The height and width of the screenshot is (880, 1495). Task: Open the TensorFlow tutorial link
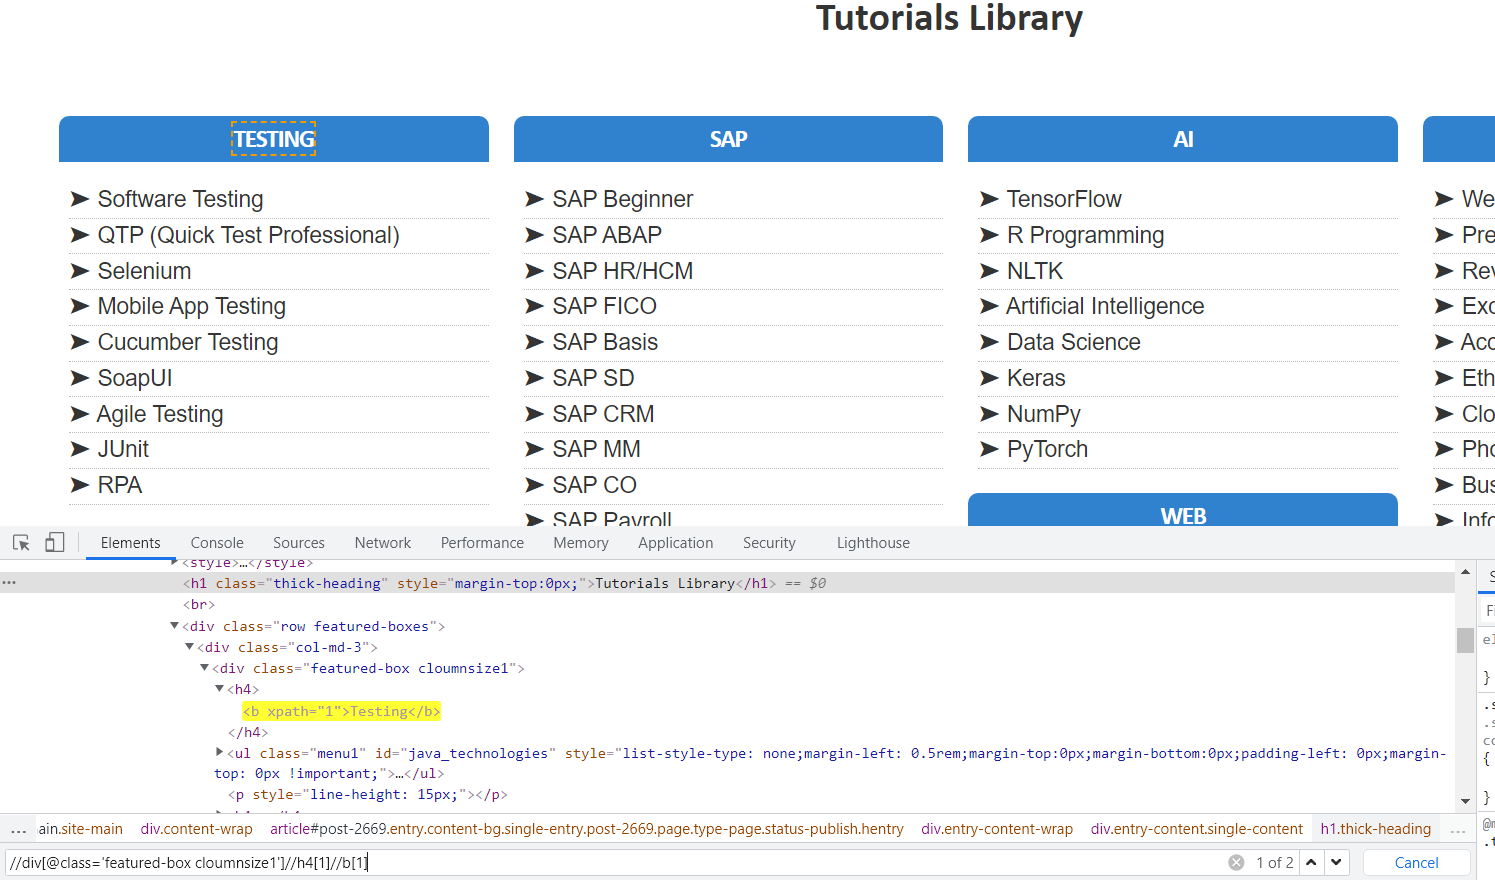(x=1064, y=199)
